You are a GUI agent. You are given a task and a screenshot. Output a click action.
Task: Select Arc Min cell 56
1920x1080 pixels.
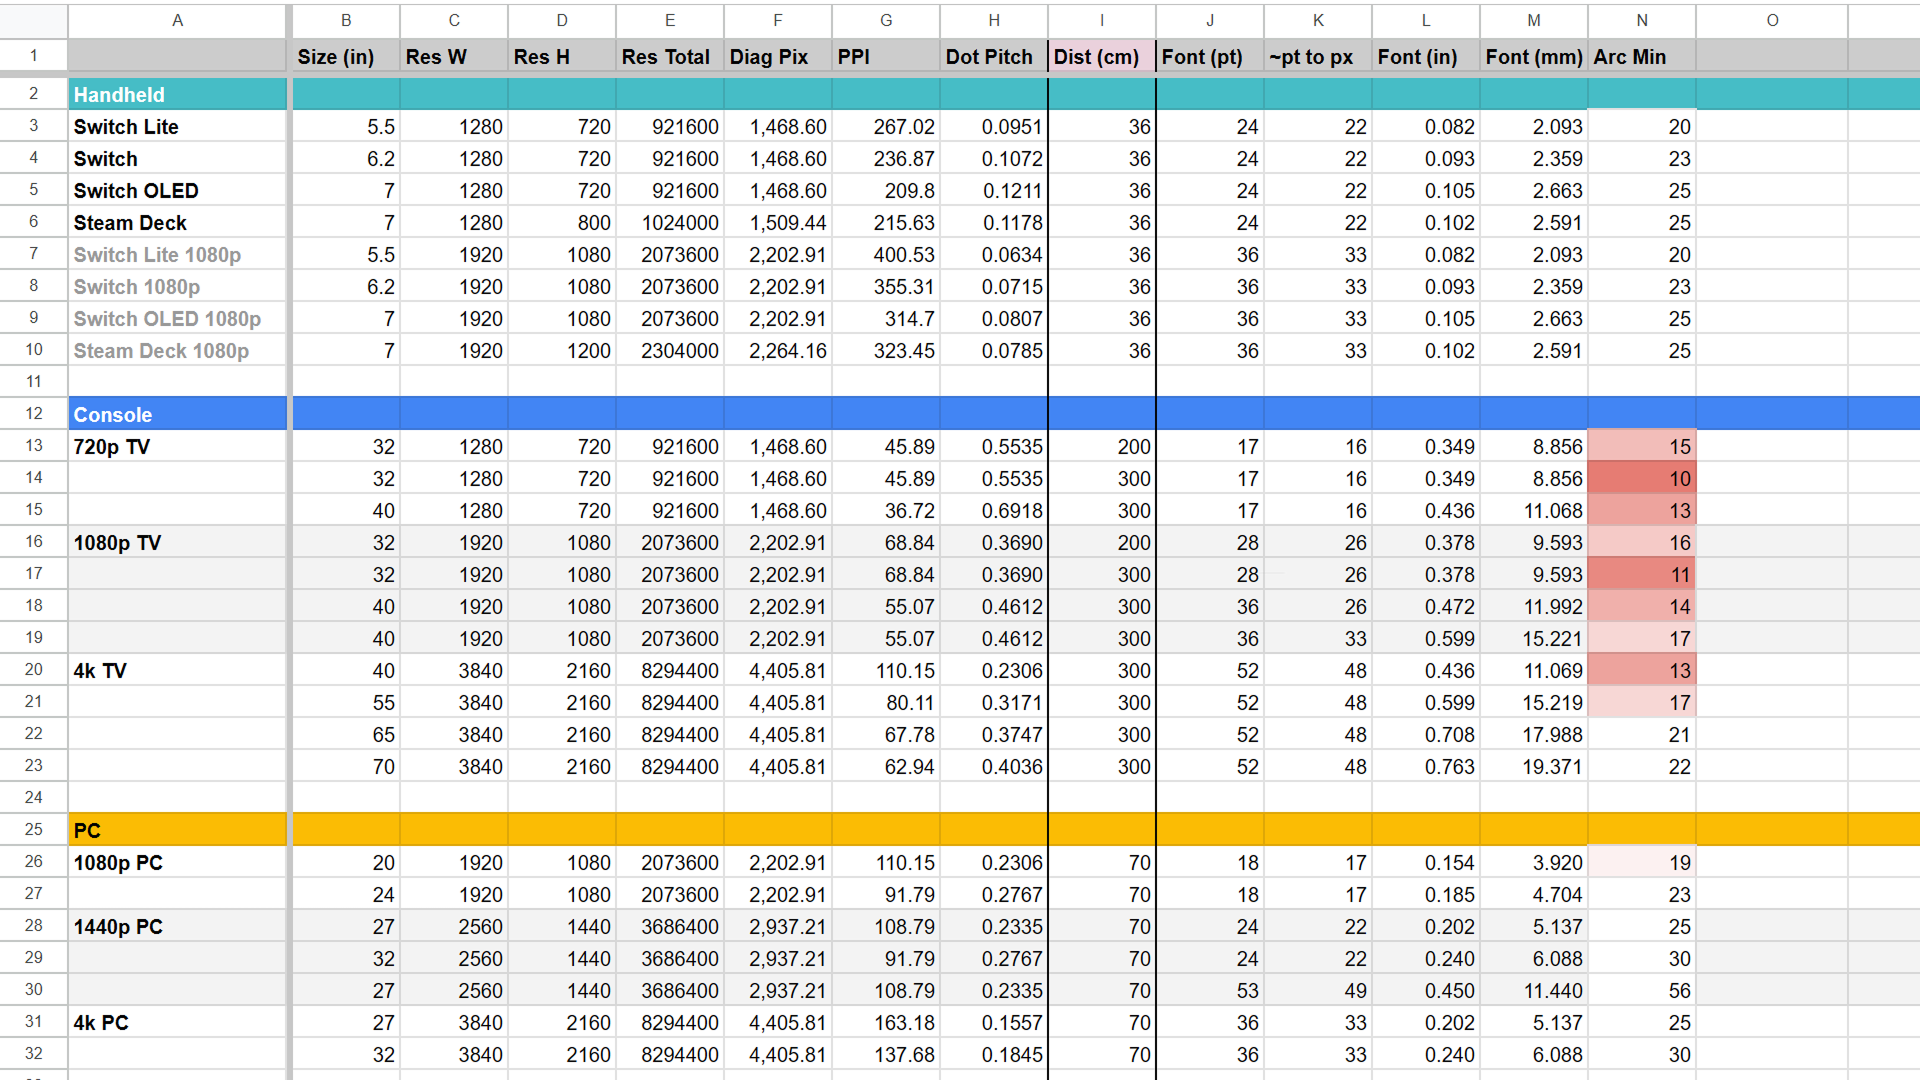(1642, 990)
